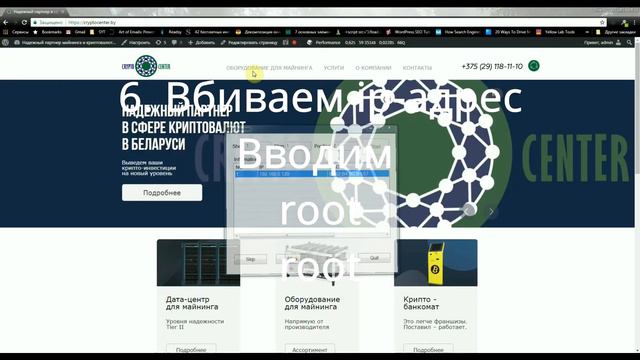Open the updates counter icon in admin bar
Viewport: 640px width, 360px height.
click(161, 42)
